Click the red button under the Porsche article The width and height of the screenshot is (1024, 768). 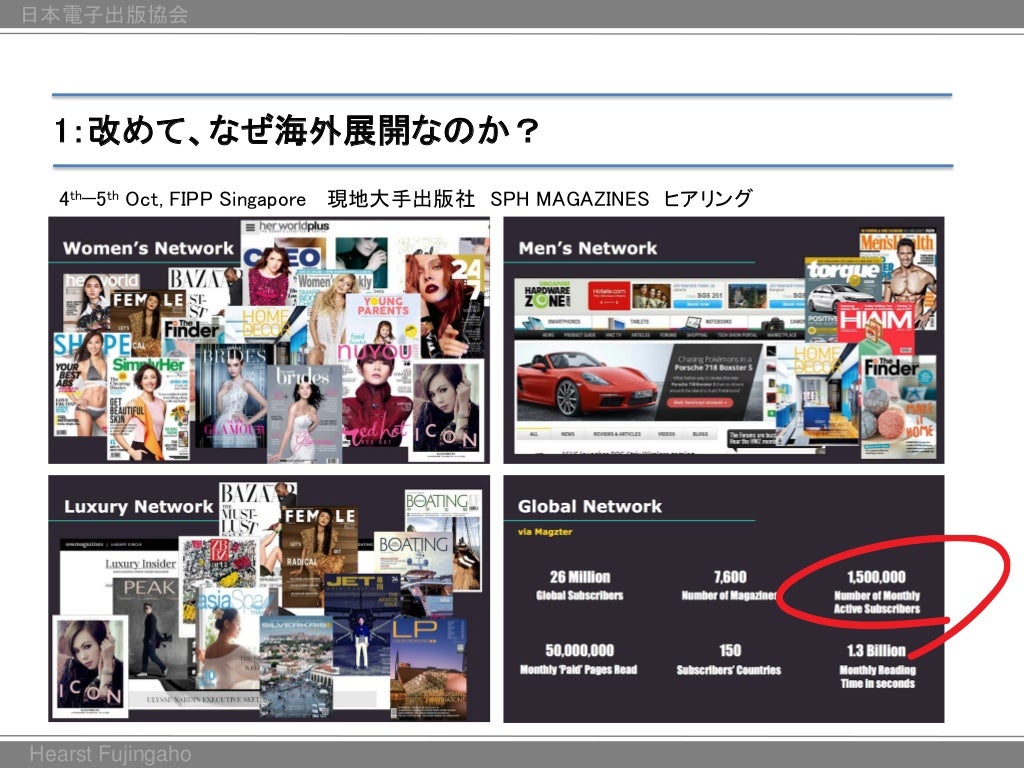click(x=699, y=402)
